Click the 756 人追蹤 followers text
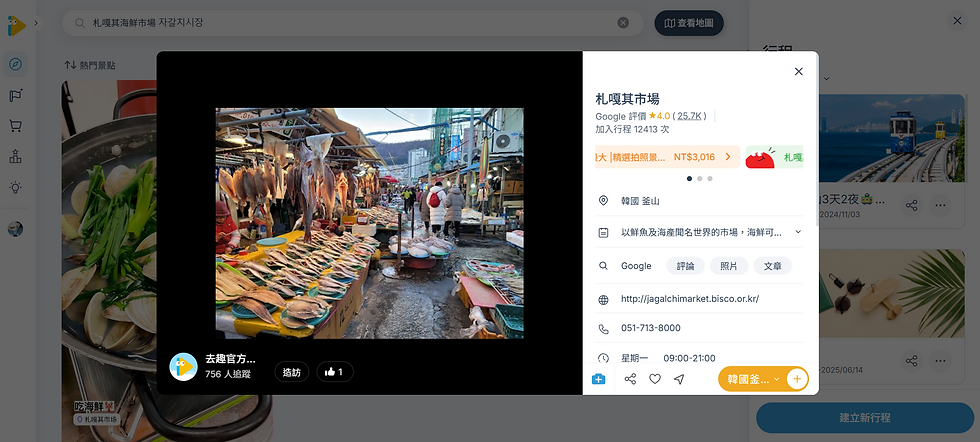Screen dimensions: 980x442 tap(228, 374)
